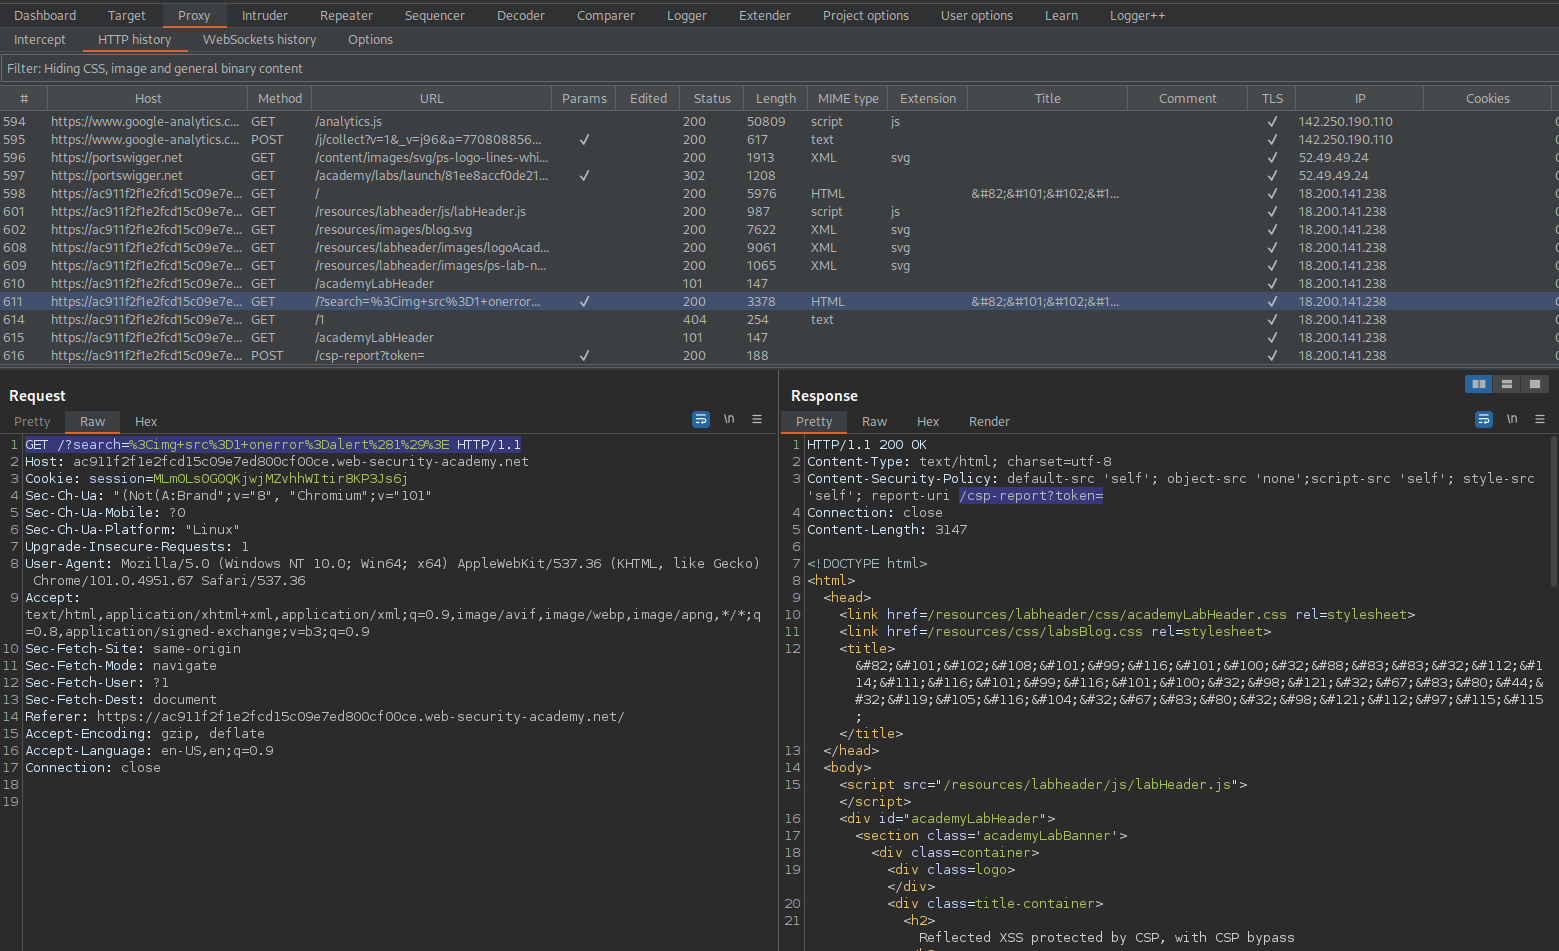
Task: Open the proxy Options sub-tab
Action: click(370, 39)
